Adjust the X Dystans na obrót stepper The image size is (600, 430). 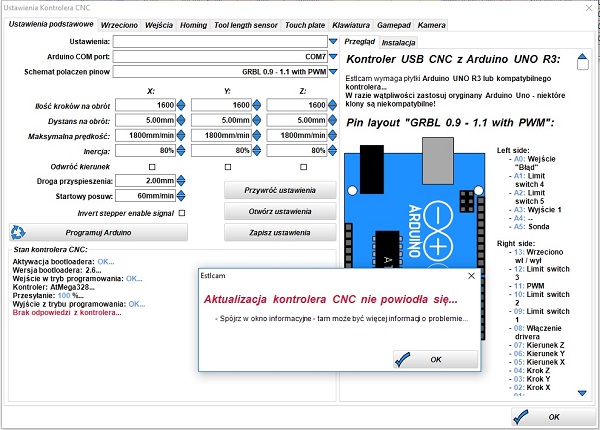tap(181, 120)
